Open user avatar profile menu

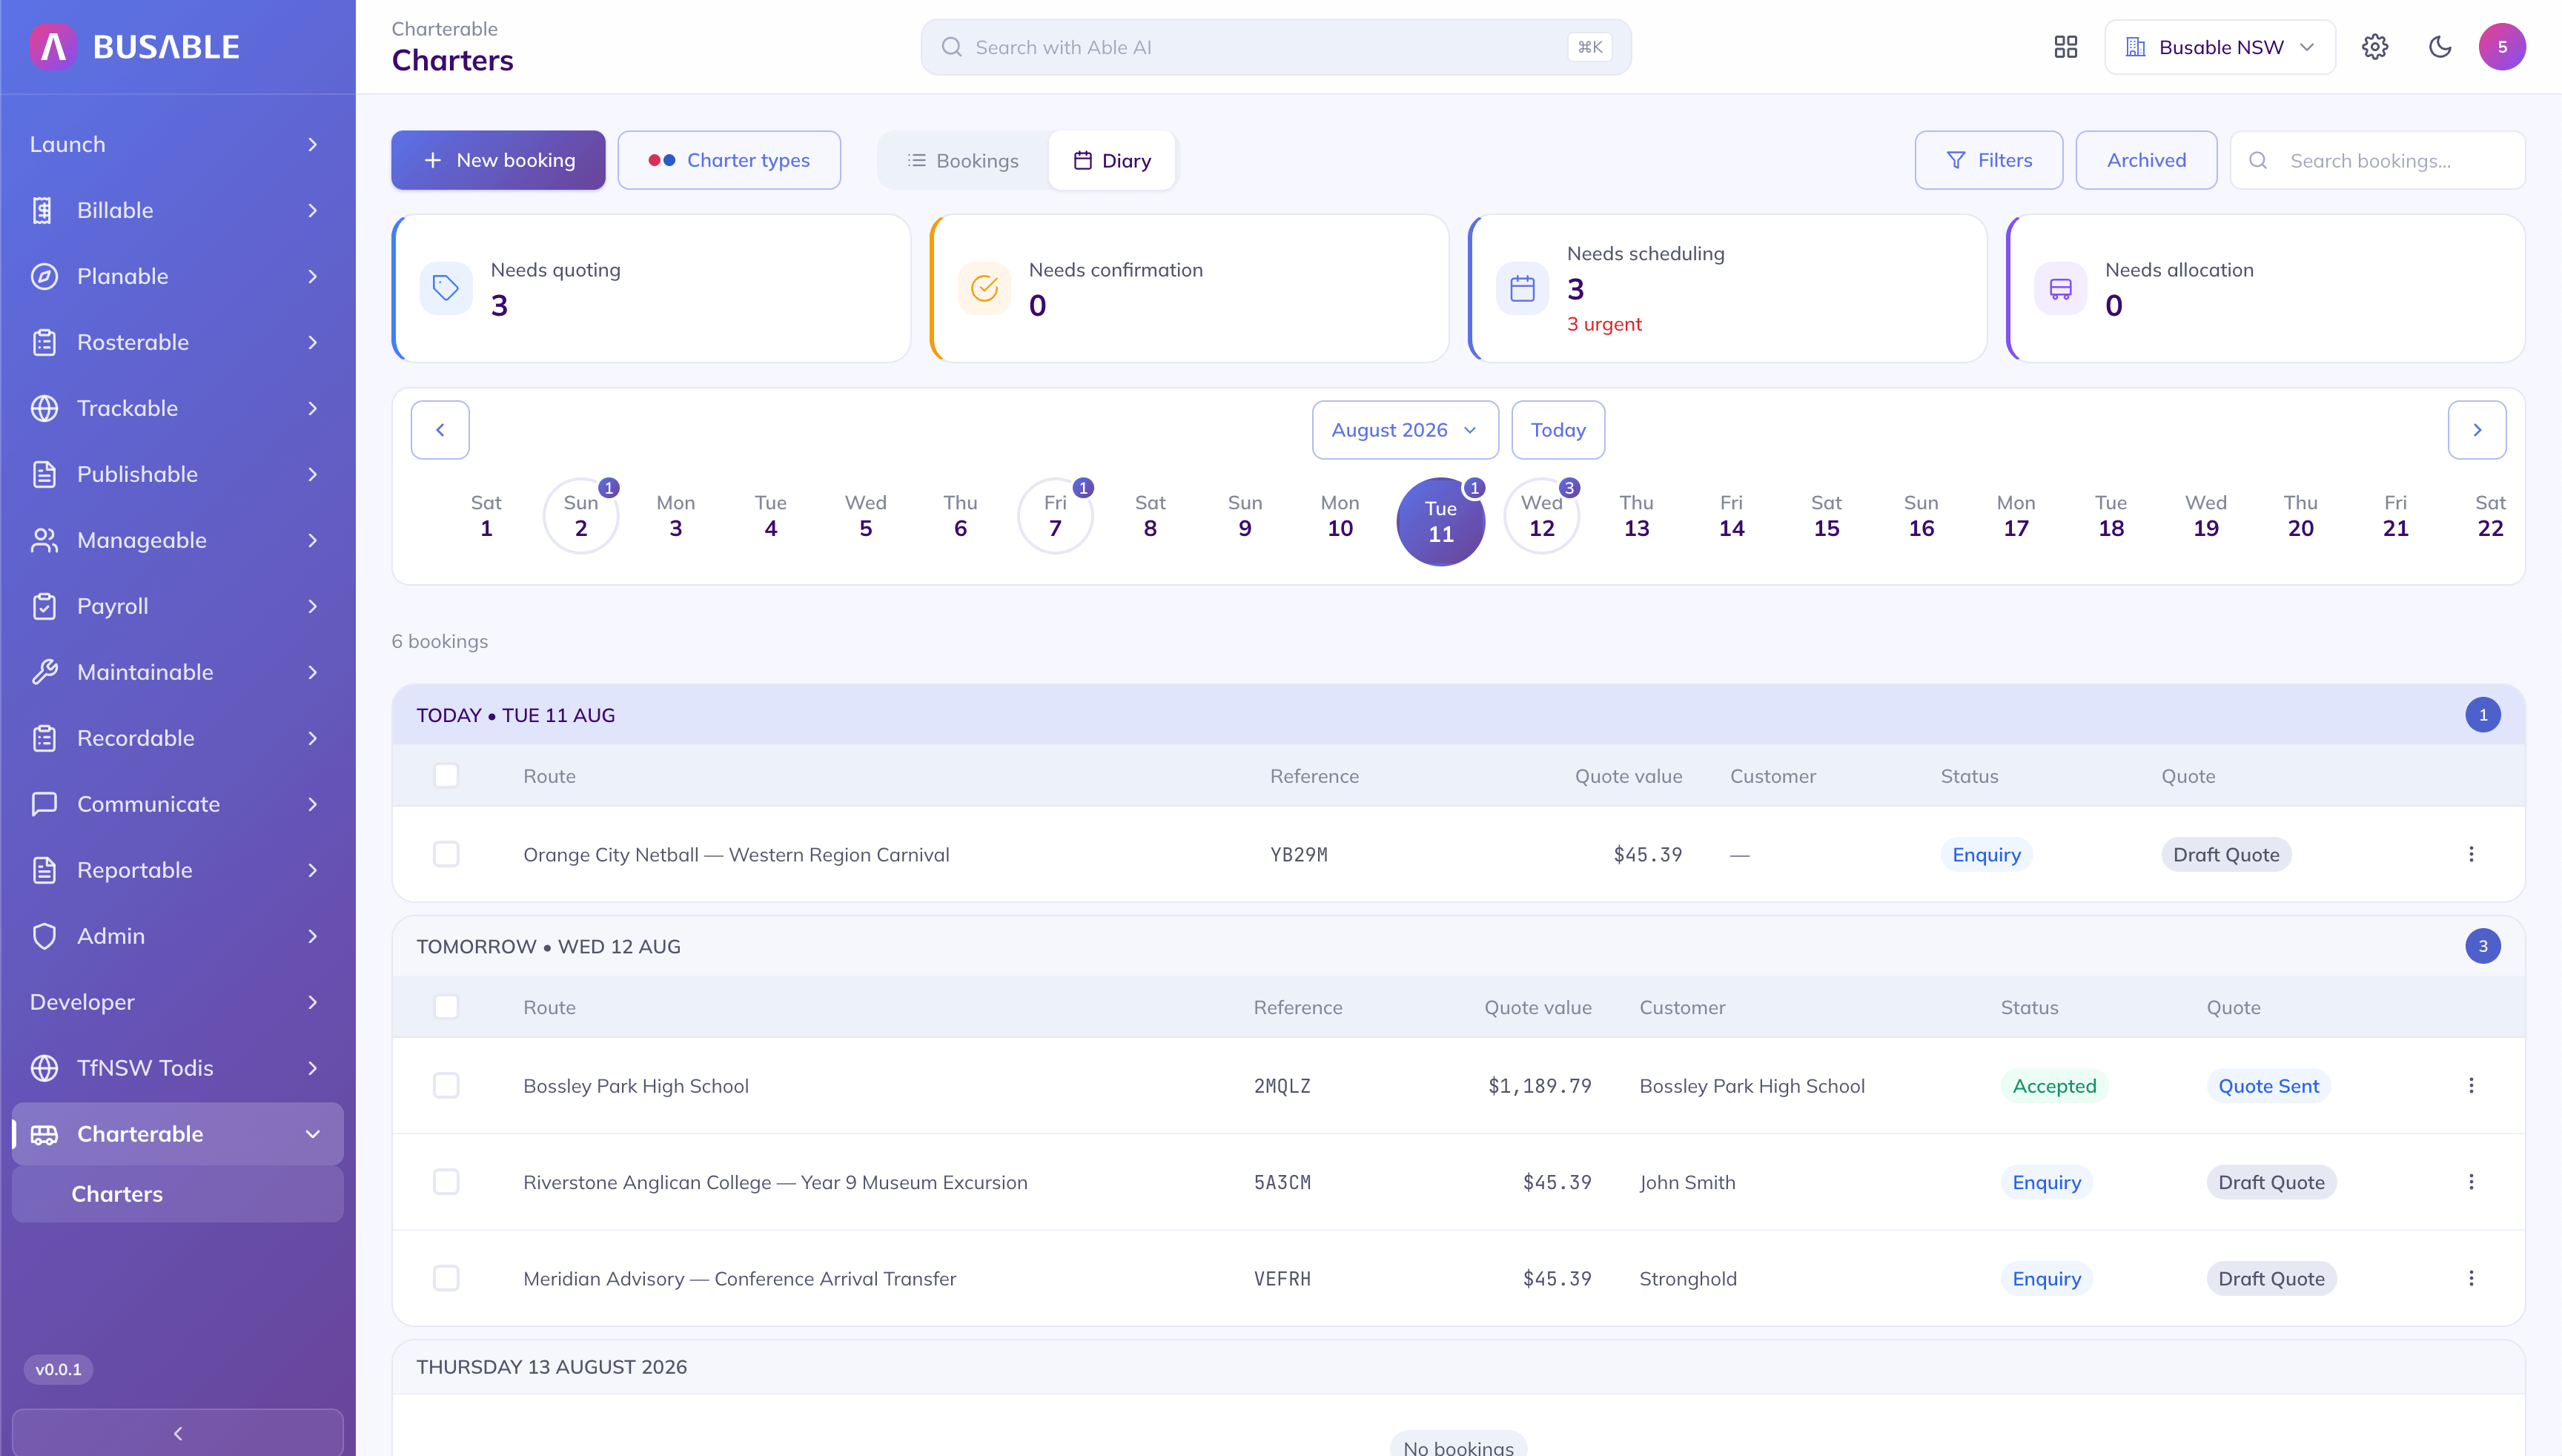tap(2502, 47)
